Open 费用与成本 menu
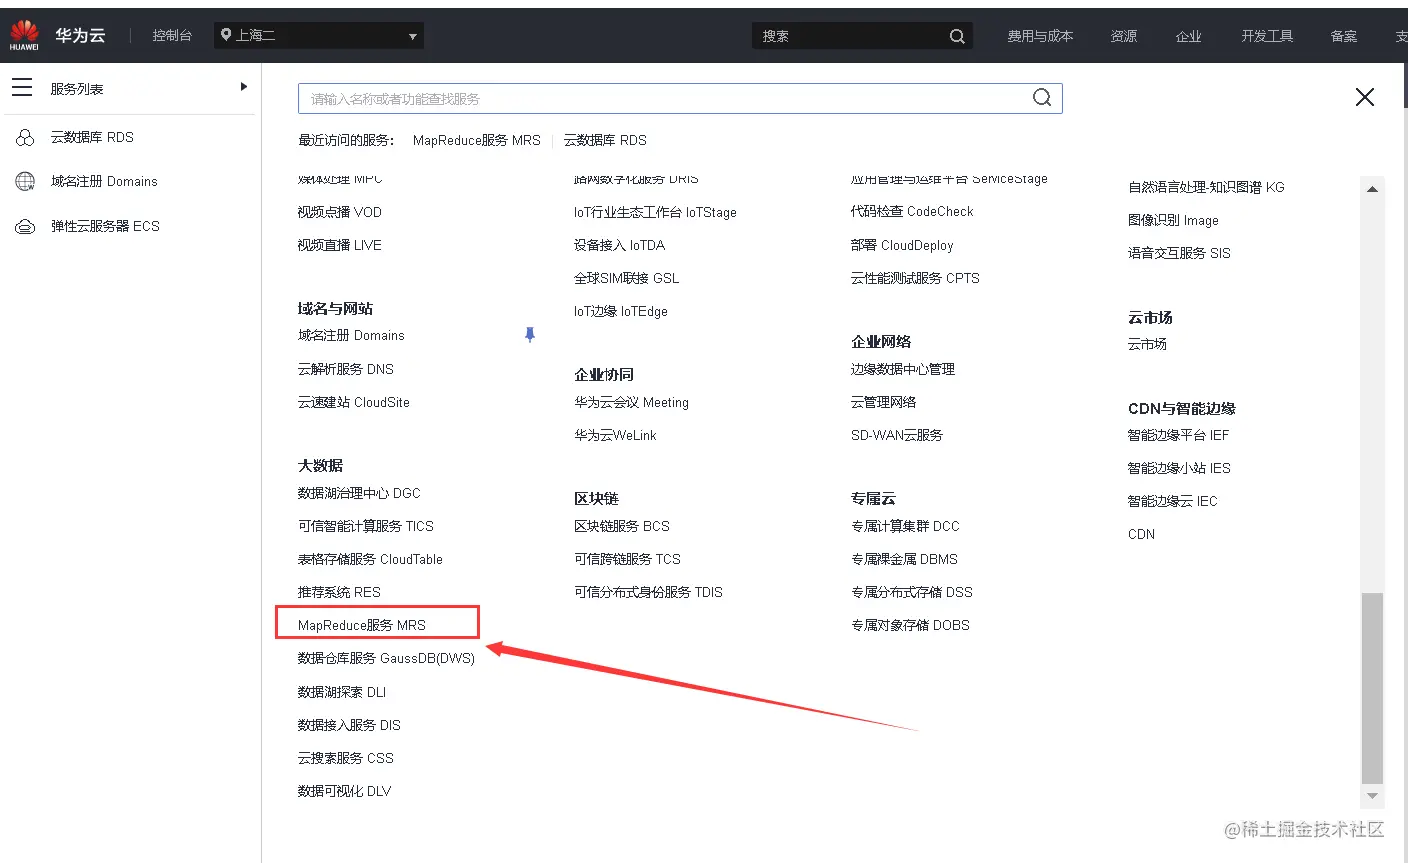This screenshot has width=1408, height=863. coord(1040,36)
